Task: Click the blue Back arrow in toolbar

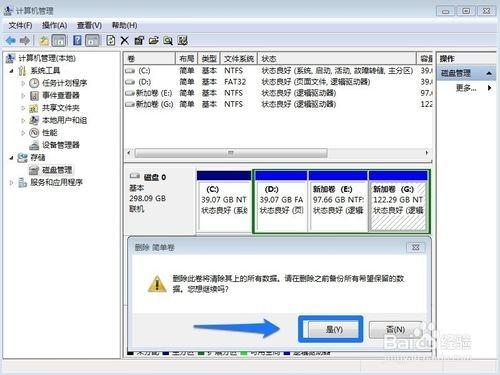Action: coord(11,41)
